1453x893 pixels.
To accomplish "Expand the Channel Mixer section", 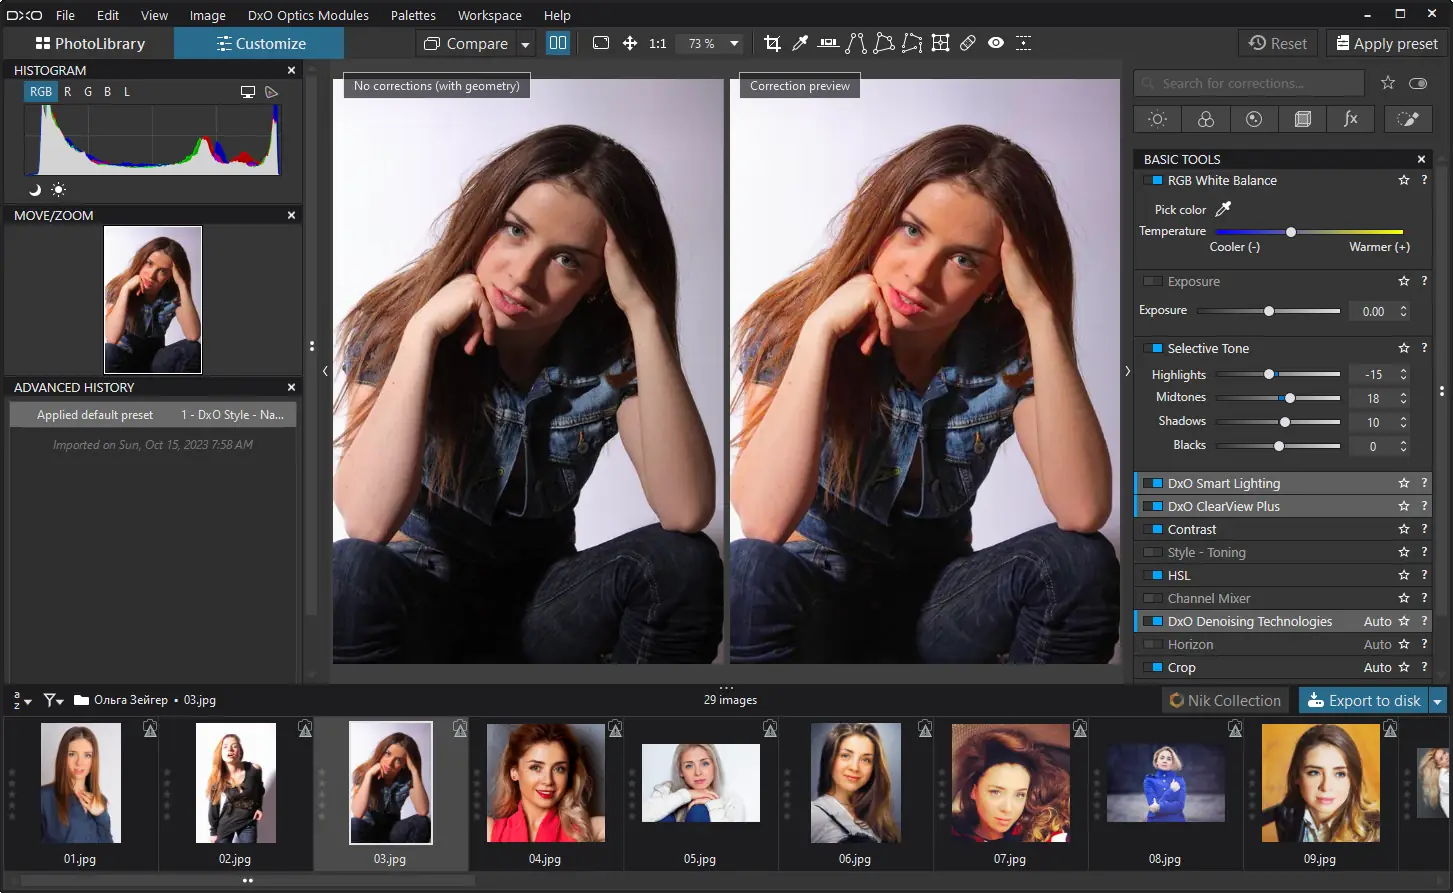I will tap(1208, 599).
